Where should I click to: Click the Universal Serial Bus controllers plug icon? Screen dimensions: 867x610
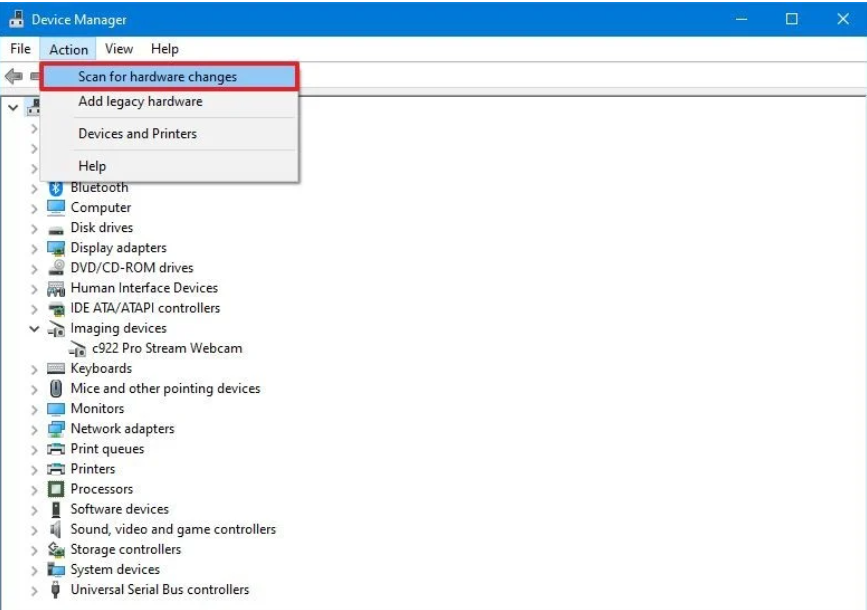55,590
